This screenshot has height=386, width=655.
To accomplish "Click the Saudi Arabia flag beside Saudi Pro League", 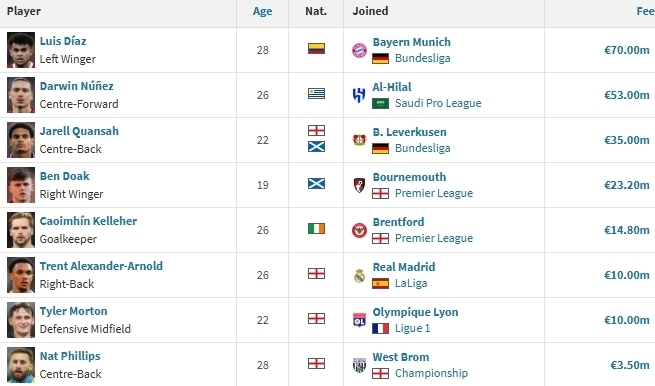I will pyautogui.click(x=380, y=103).
